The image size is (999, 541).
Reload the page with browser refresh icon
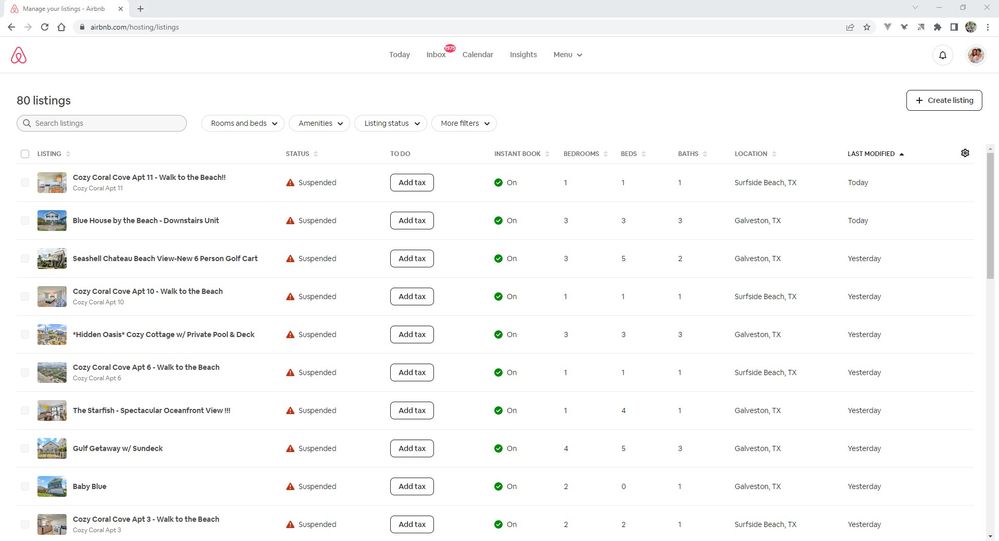pyautogui.click(x=45, y=27)
